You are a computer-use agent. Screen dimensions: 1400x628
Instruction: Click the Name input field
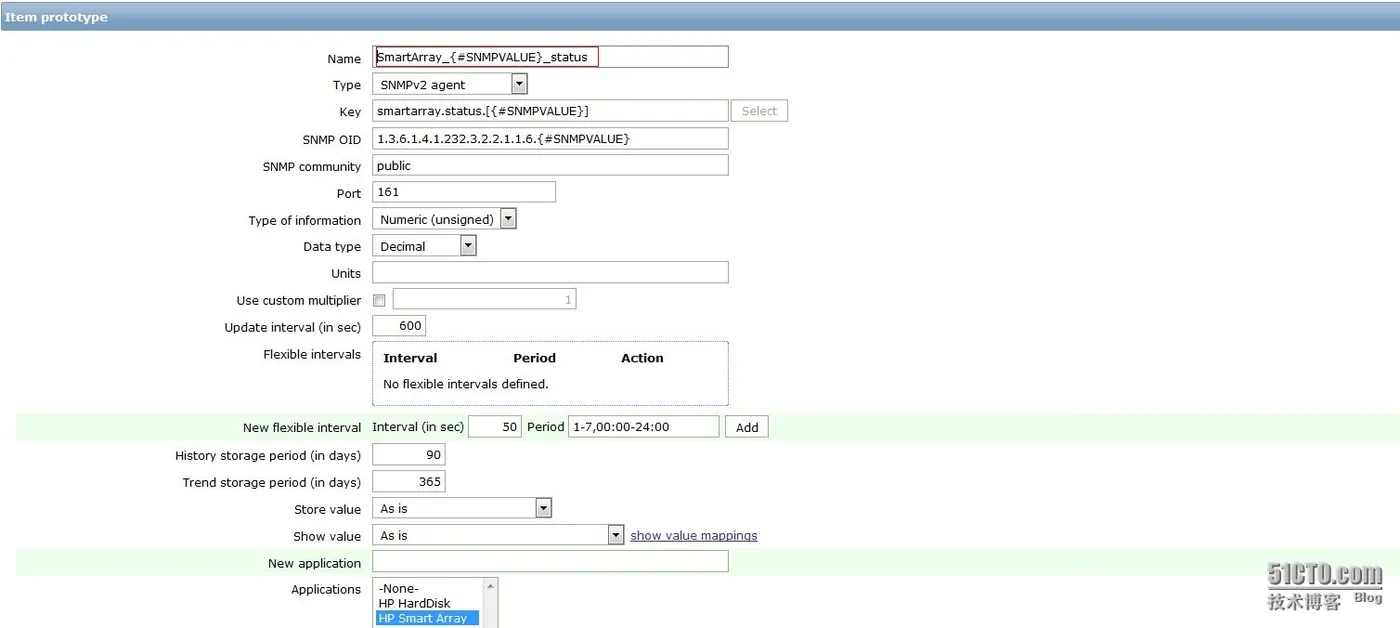pos(550,57)
